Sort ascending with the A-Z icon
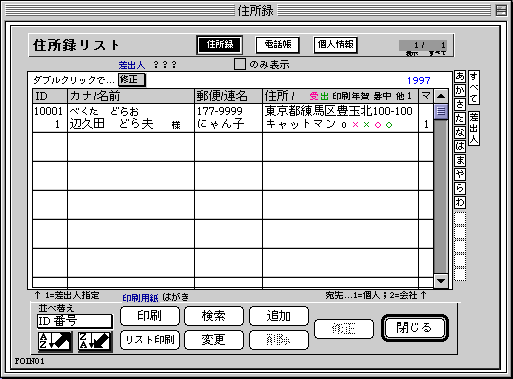 click(x=55, y=341)
